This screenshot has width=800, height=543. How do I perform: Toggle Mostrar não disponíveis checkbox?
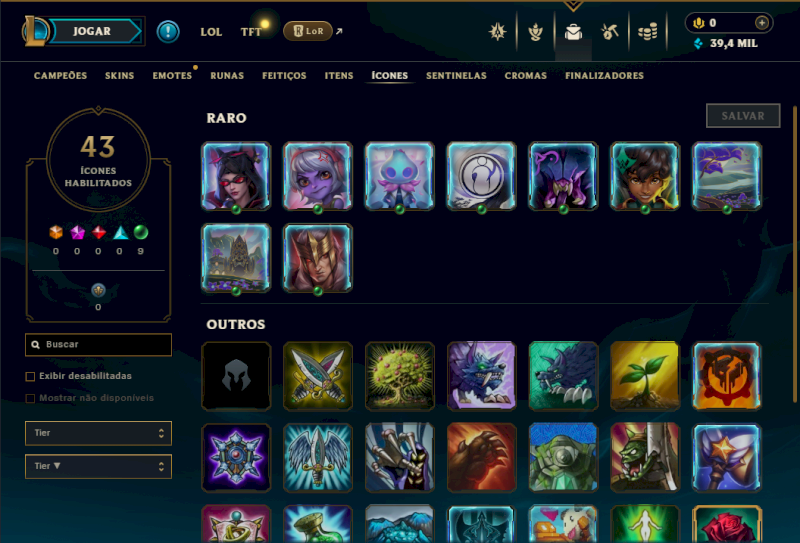click(x=30, y=399)
